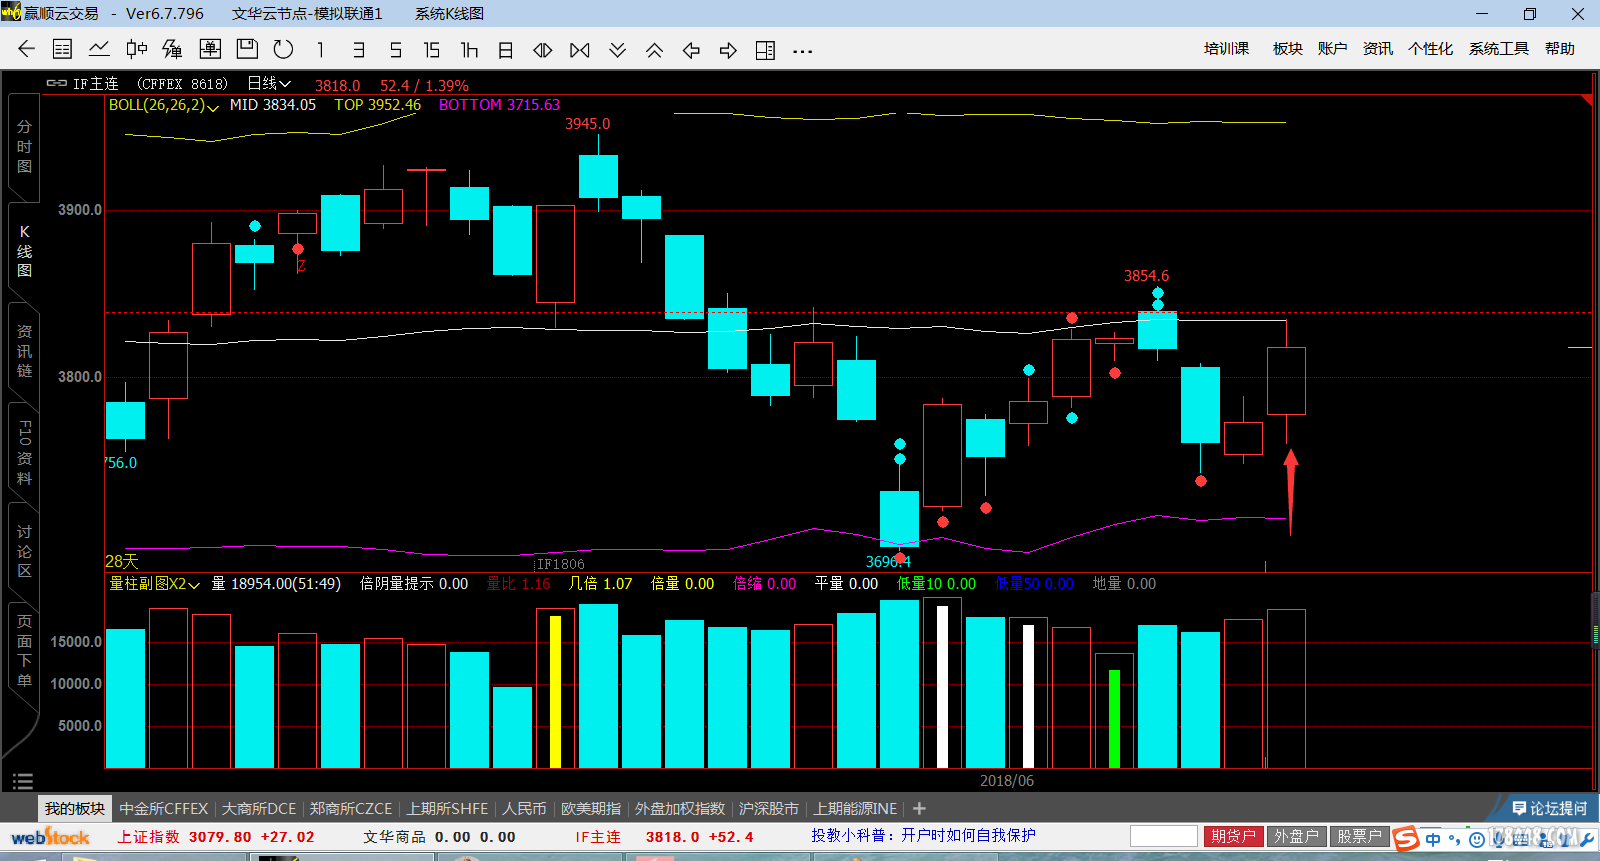Select the candlestick K-line chart icon

136,49
